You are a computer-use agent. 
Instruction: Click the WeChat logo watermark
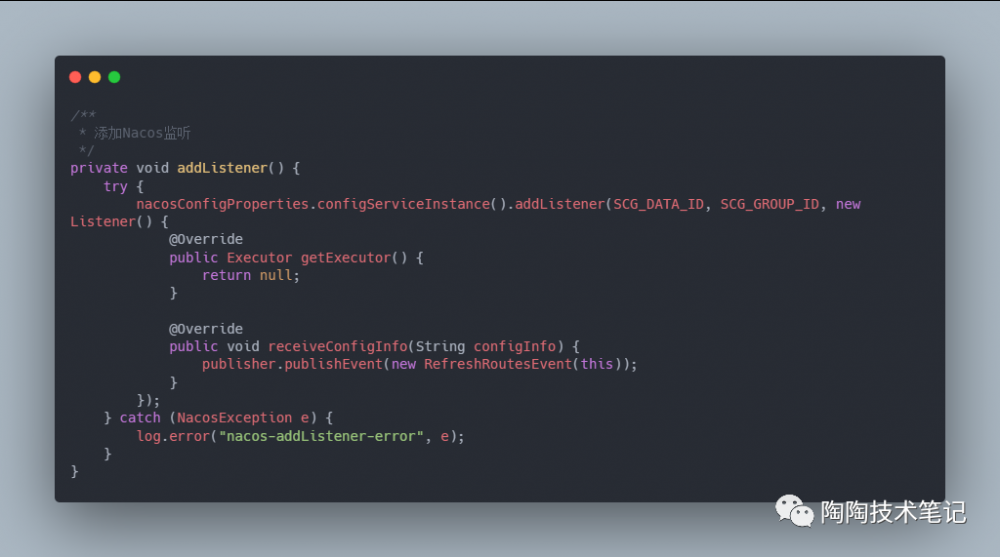pos(794,511)
